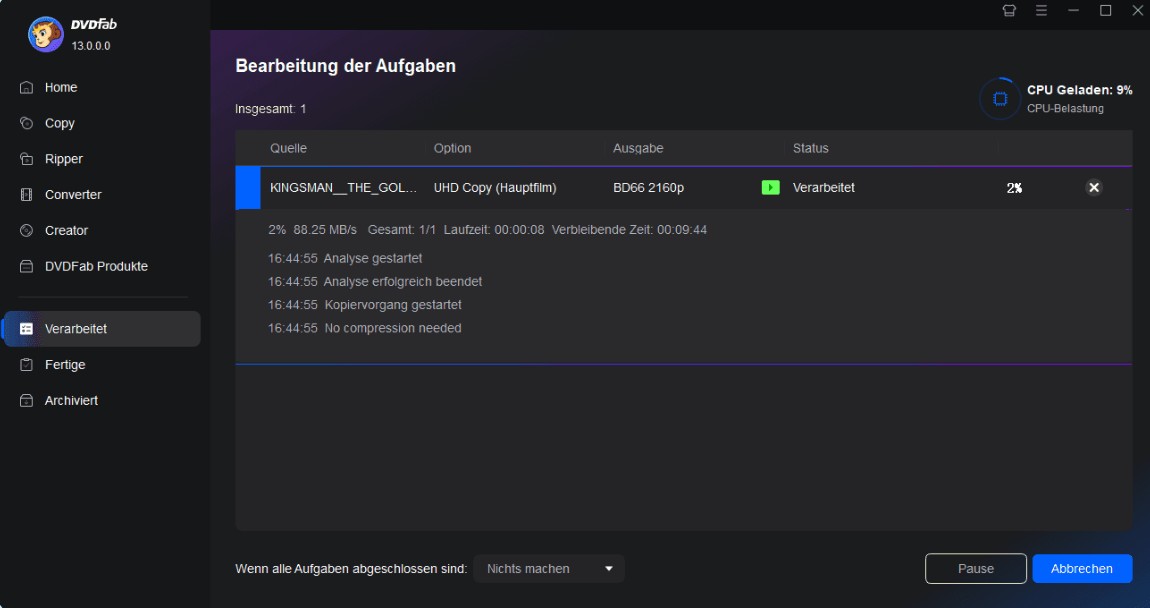The height and width of the screenshot is (608, 1150).
Task: Click 'BD66 2160p' output cell
Action: (x=648, y=188)
